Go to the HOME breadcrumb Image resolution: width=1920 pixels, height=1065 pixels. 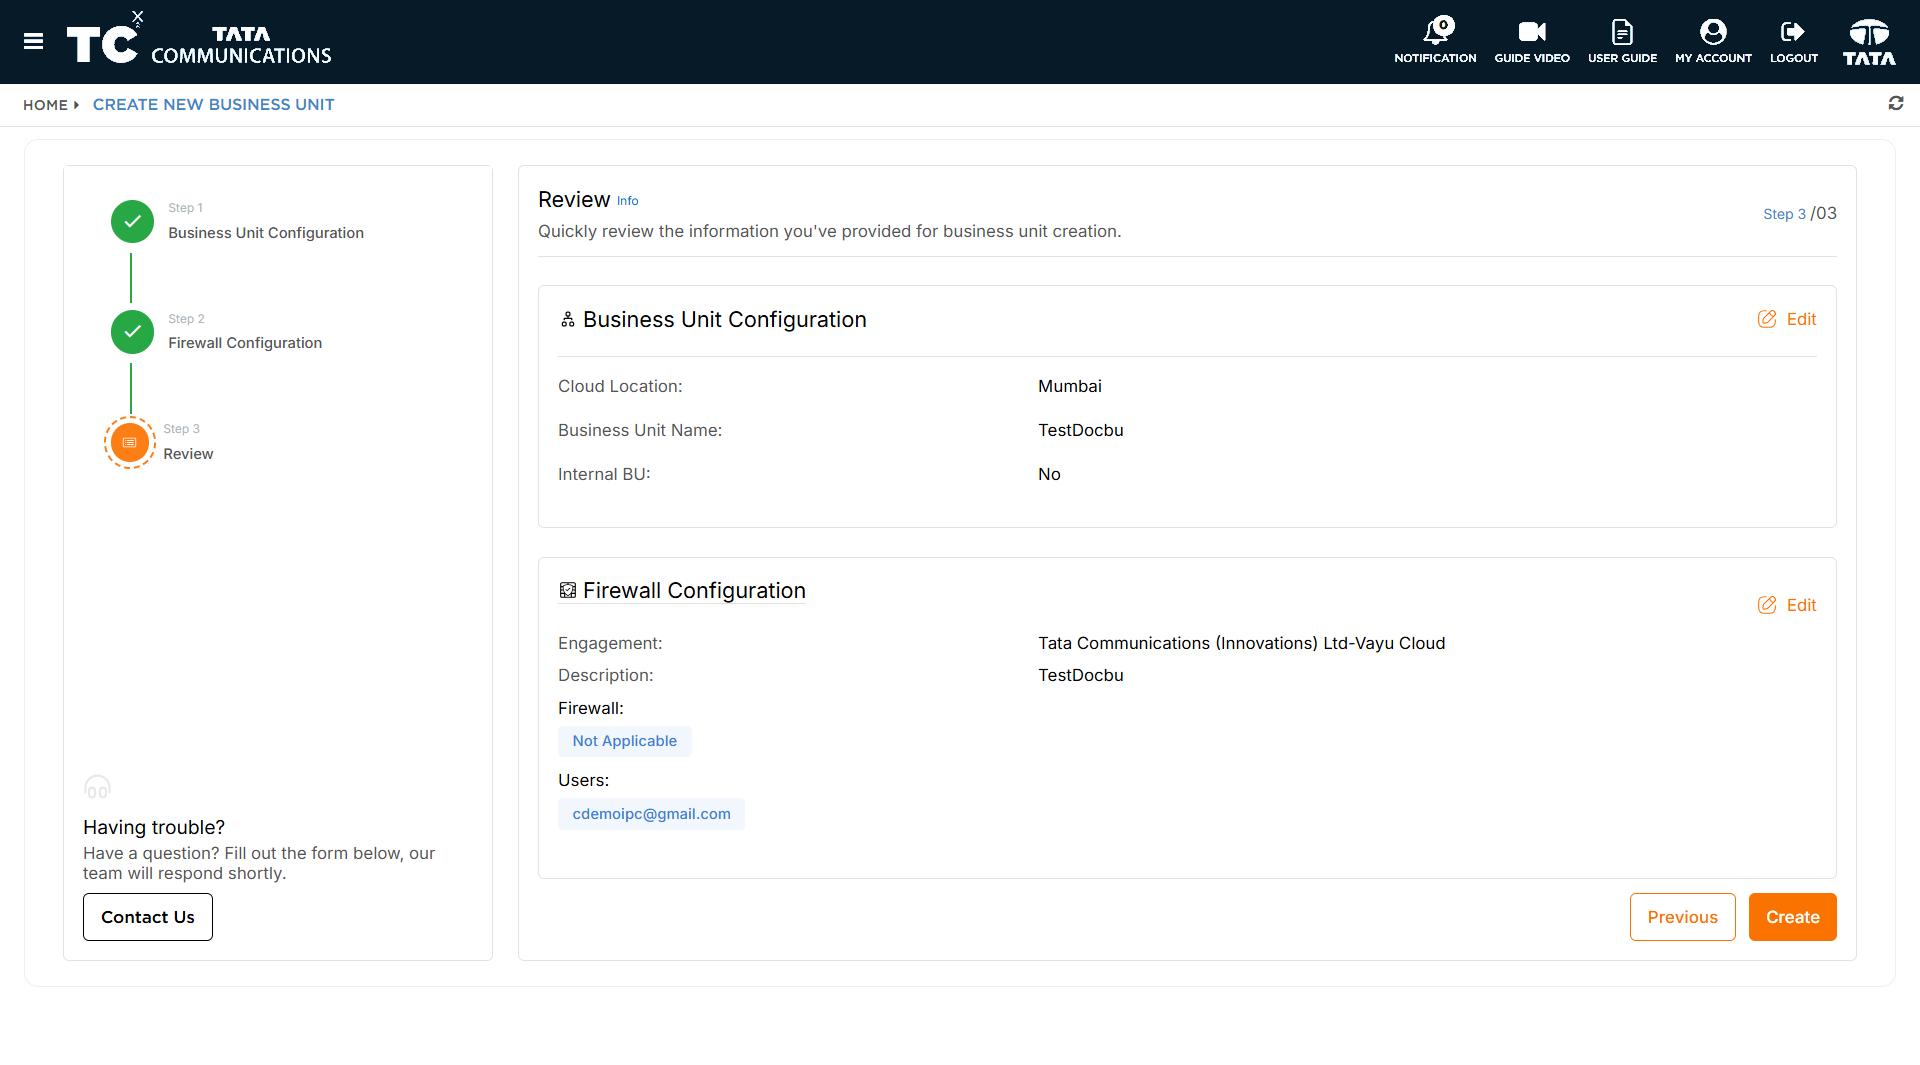45,104
